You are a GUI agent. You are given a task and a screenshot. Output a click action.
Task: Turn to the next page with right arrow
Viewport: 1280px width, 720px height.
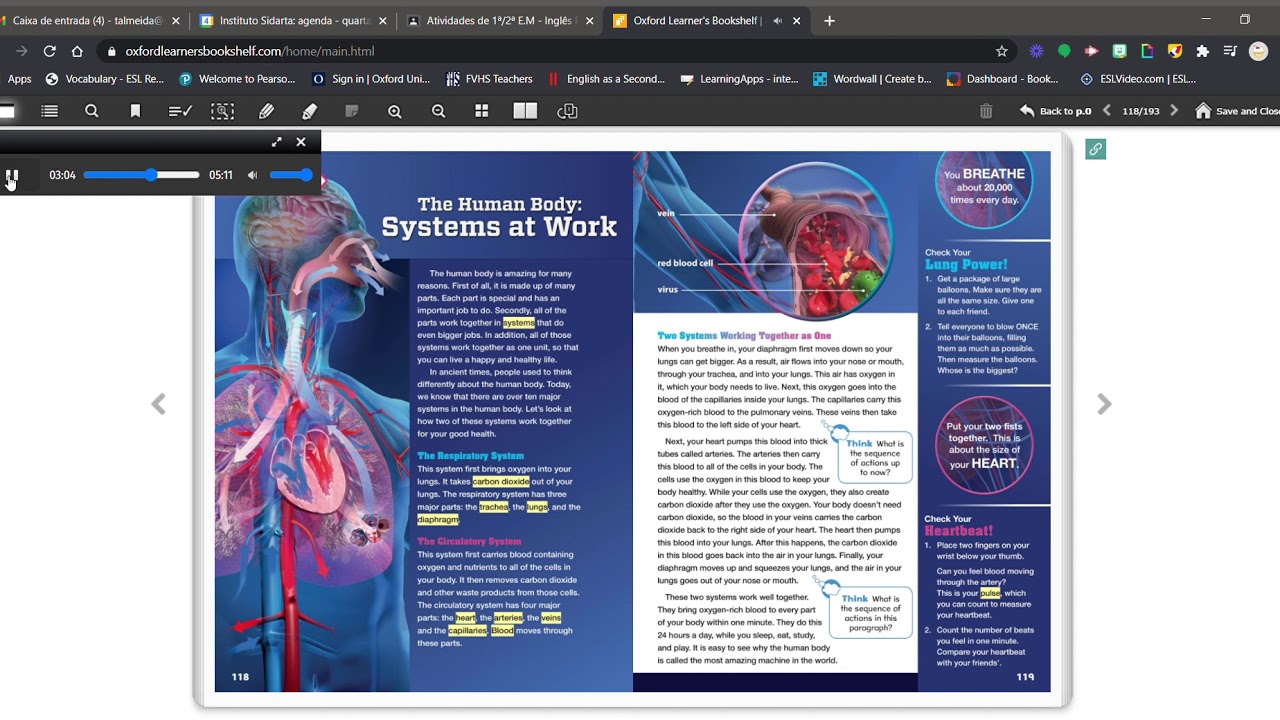pos(1104,404)
